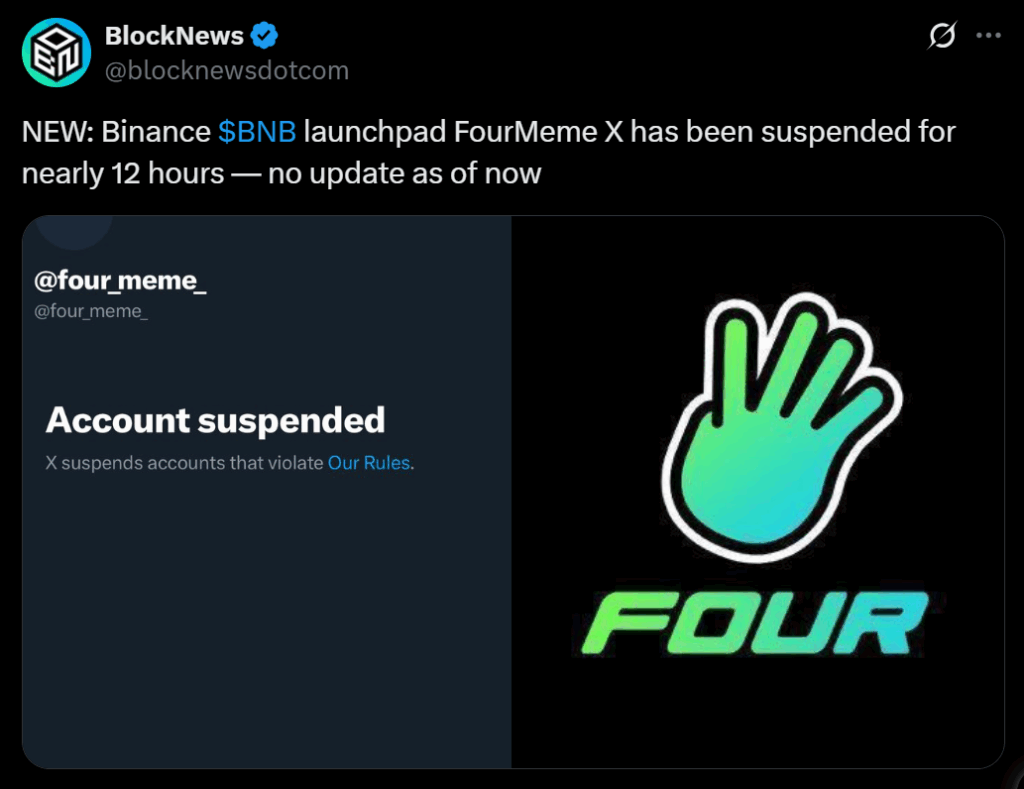The height and width of the screenshot is (789, 1024).
Task: Click the "no update as of now" text
Action: pyautogui.click(x=404, y=173)
